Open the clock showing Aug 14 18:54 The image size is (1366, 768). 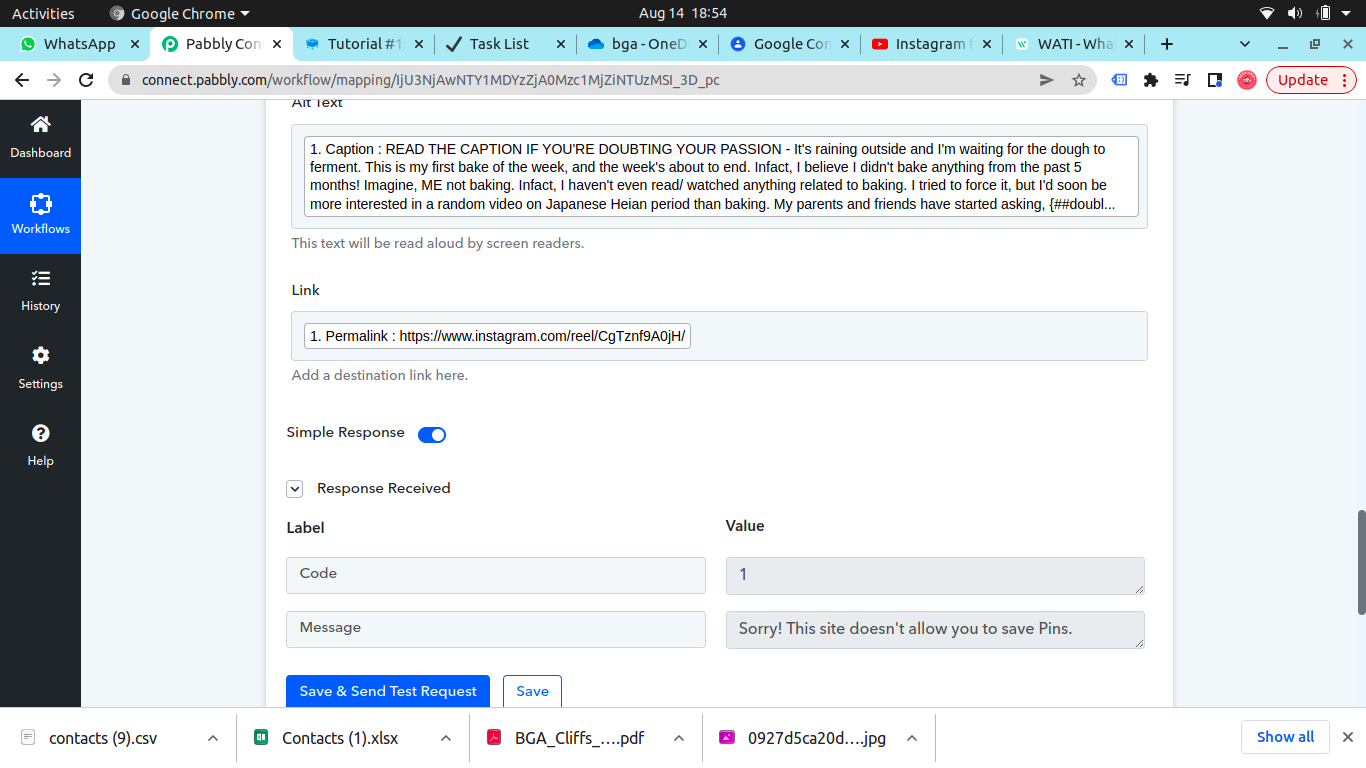pos(683,13)
